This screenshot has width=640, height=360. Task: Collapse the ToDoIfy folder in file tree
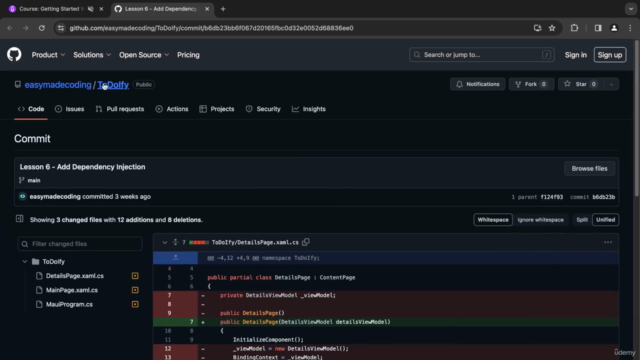24,261
